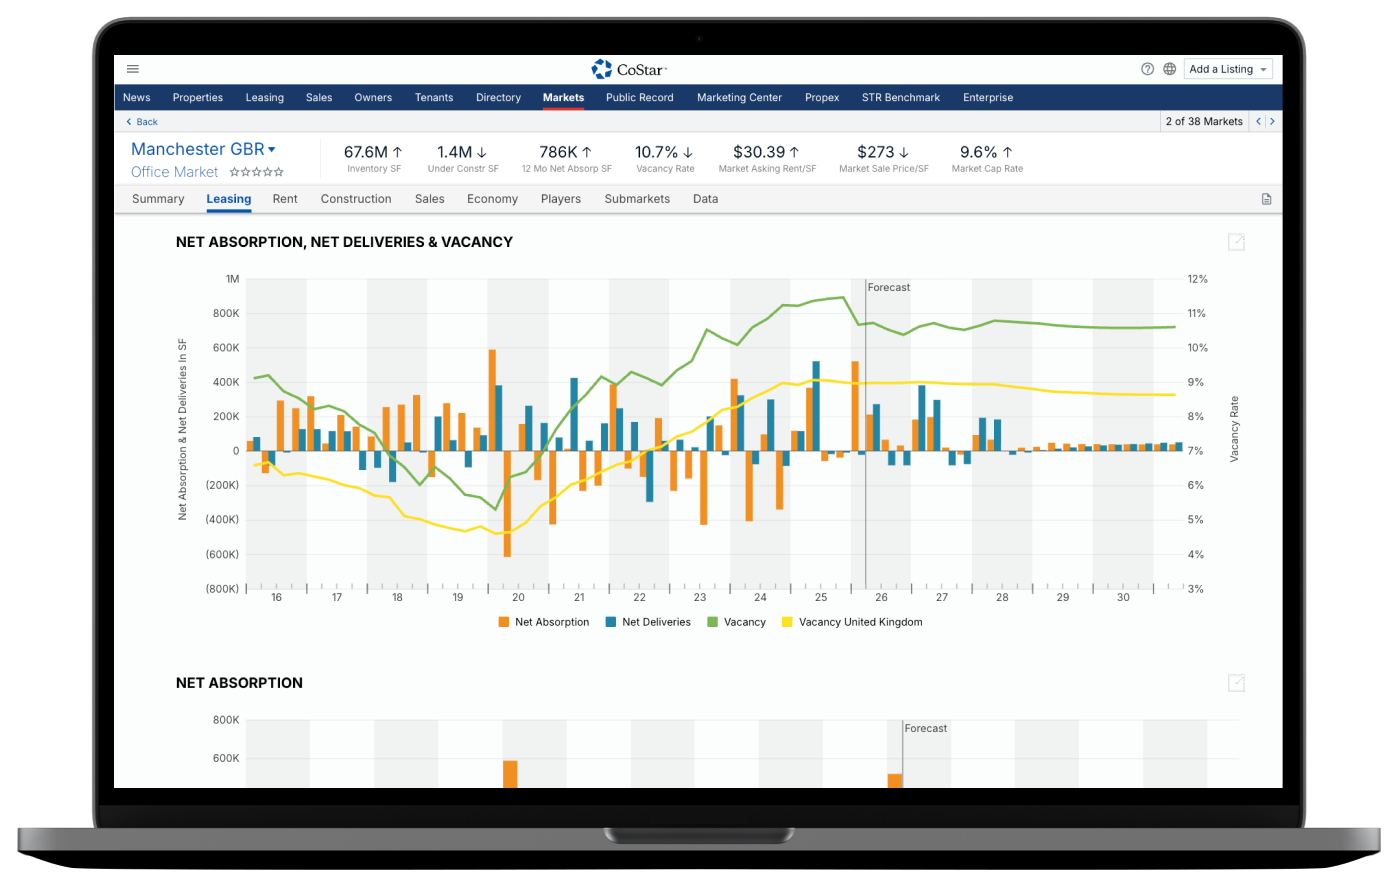The image size is (1400, 894).
Task: Click the Office Market link
Action: pyautogui.click(x=174, y=172)
